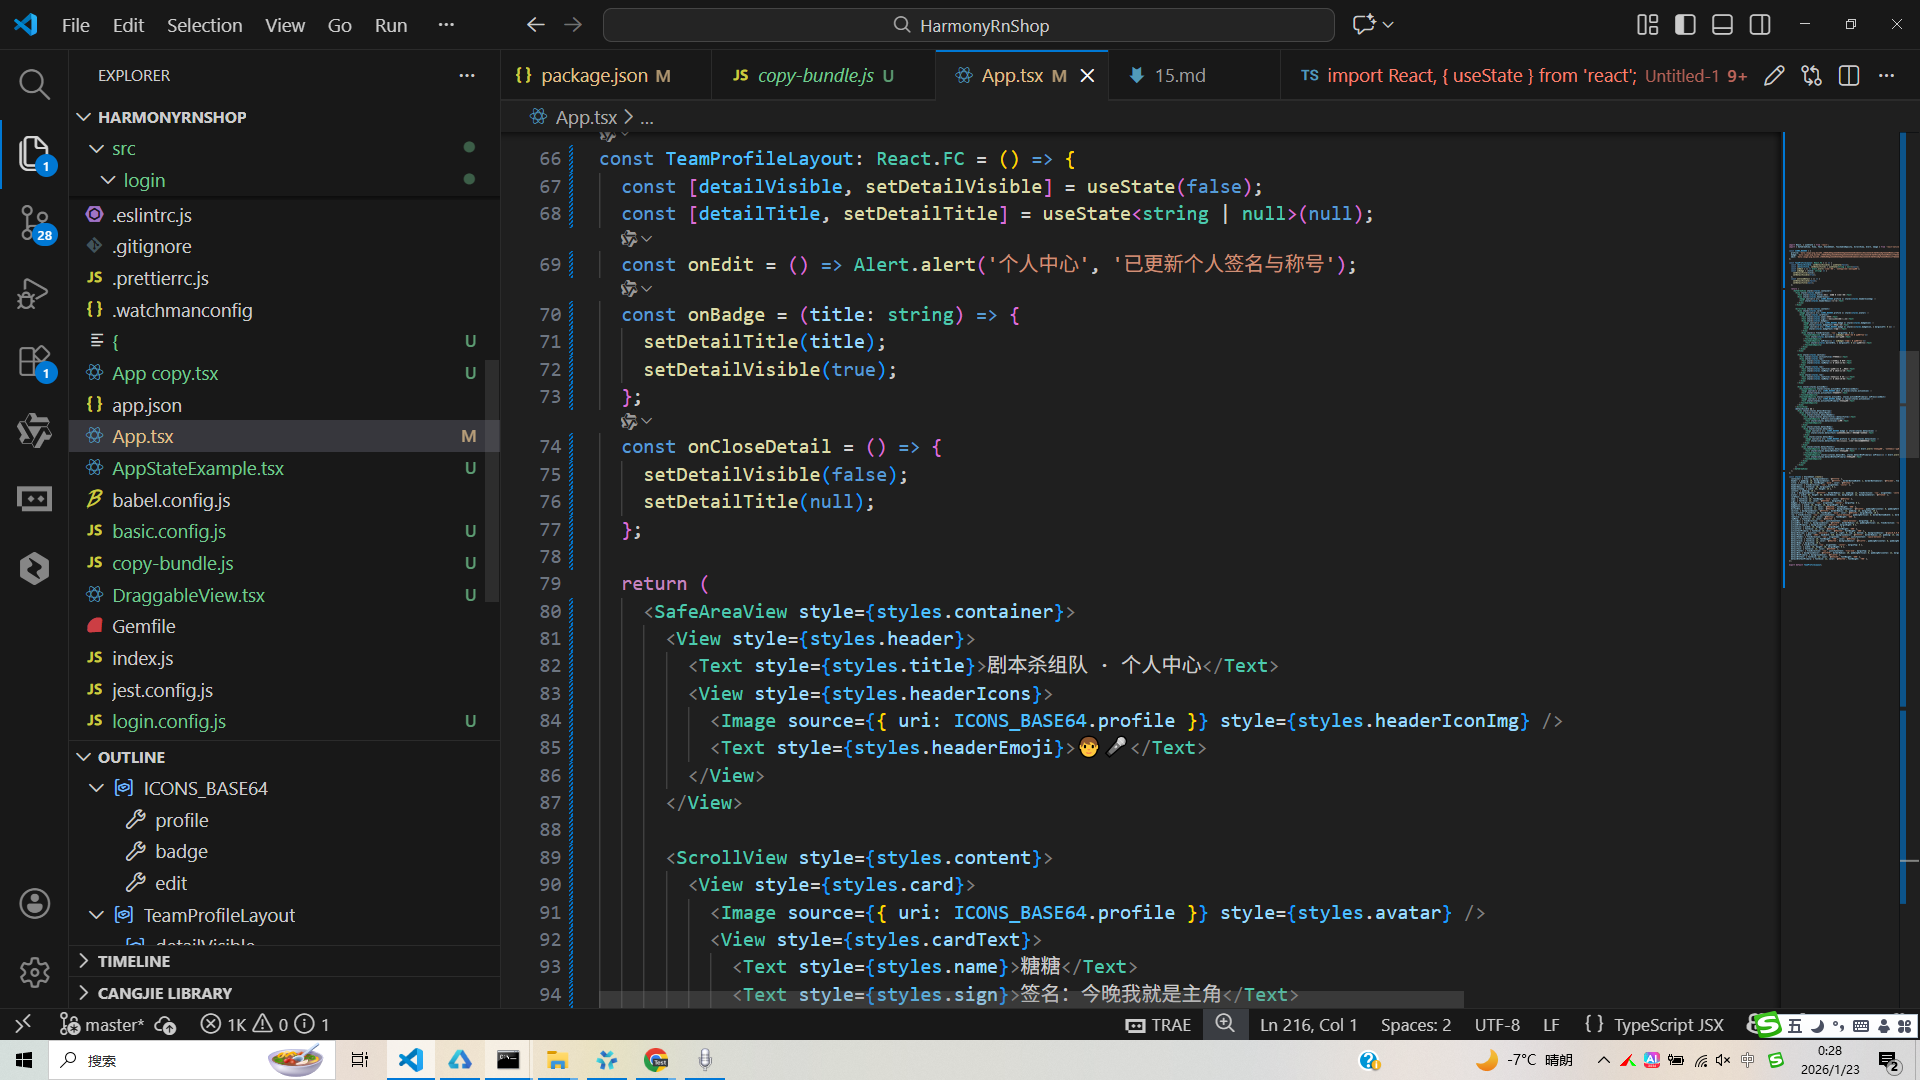The width and height of the screenshot is (1920, 1080).
Task: Toggle the Secondary Side Bar visibility
Action: click(x=1760, y=25)
